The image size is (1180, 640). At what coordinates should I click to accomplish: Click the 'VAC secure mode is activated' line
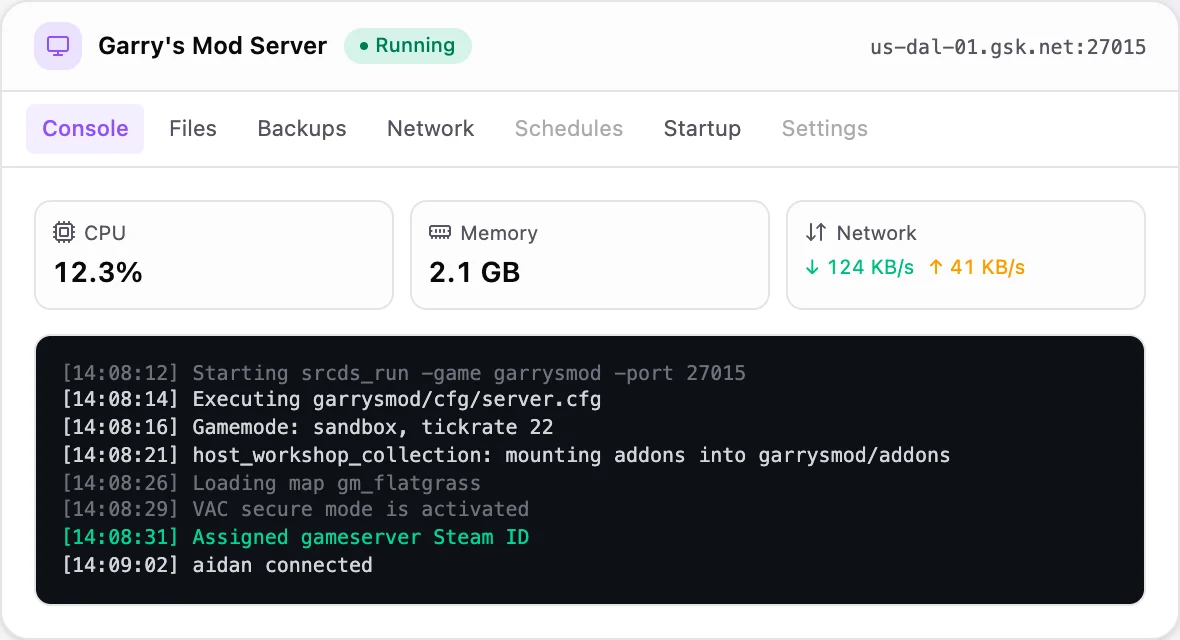point(296,509)
